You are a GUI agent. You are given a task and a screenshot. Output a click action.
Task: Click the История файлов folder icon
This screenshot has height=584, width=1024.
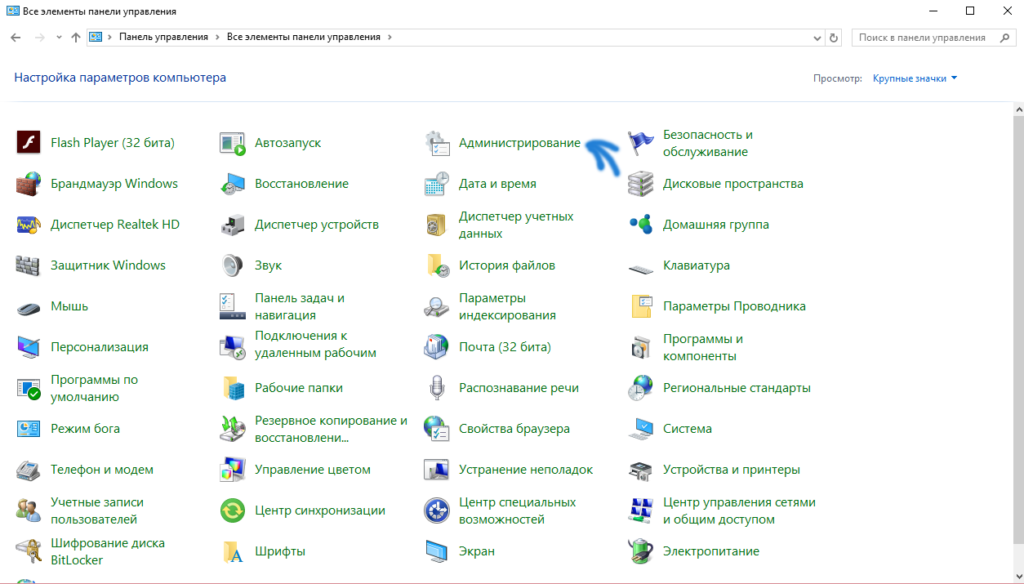coord(437,265)
